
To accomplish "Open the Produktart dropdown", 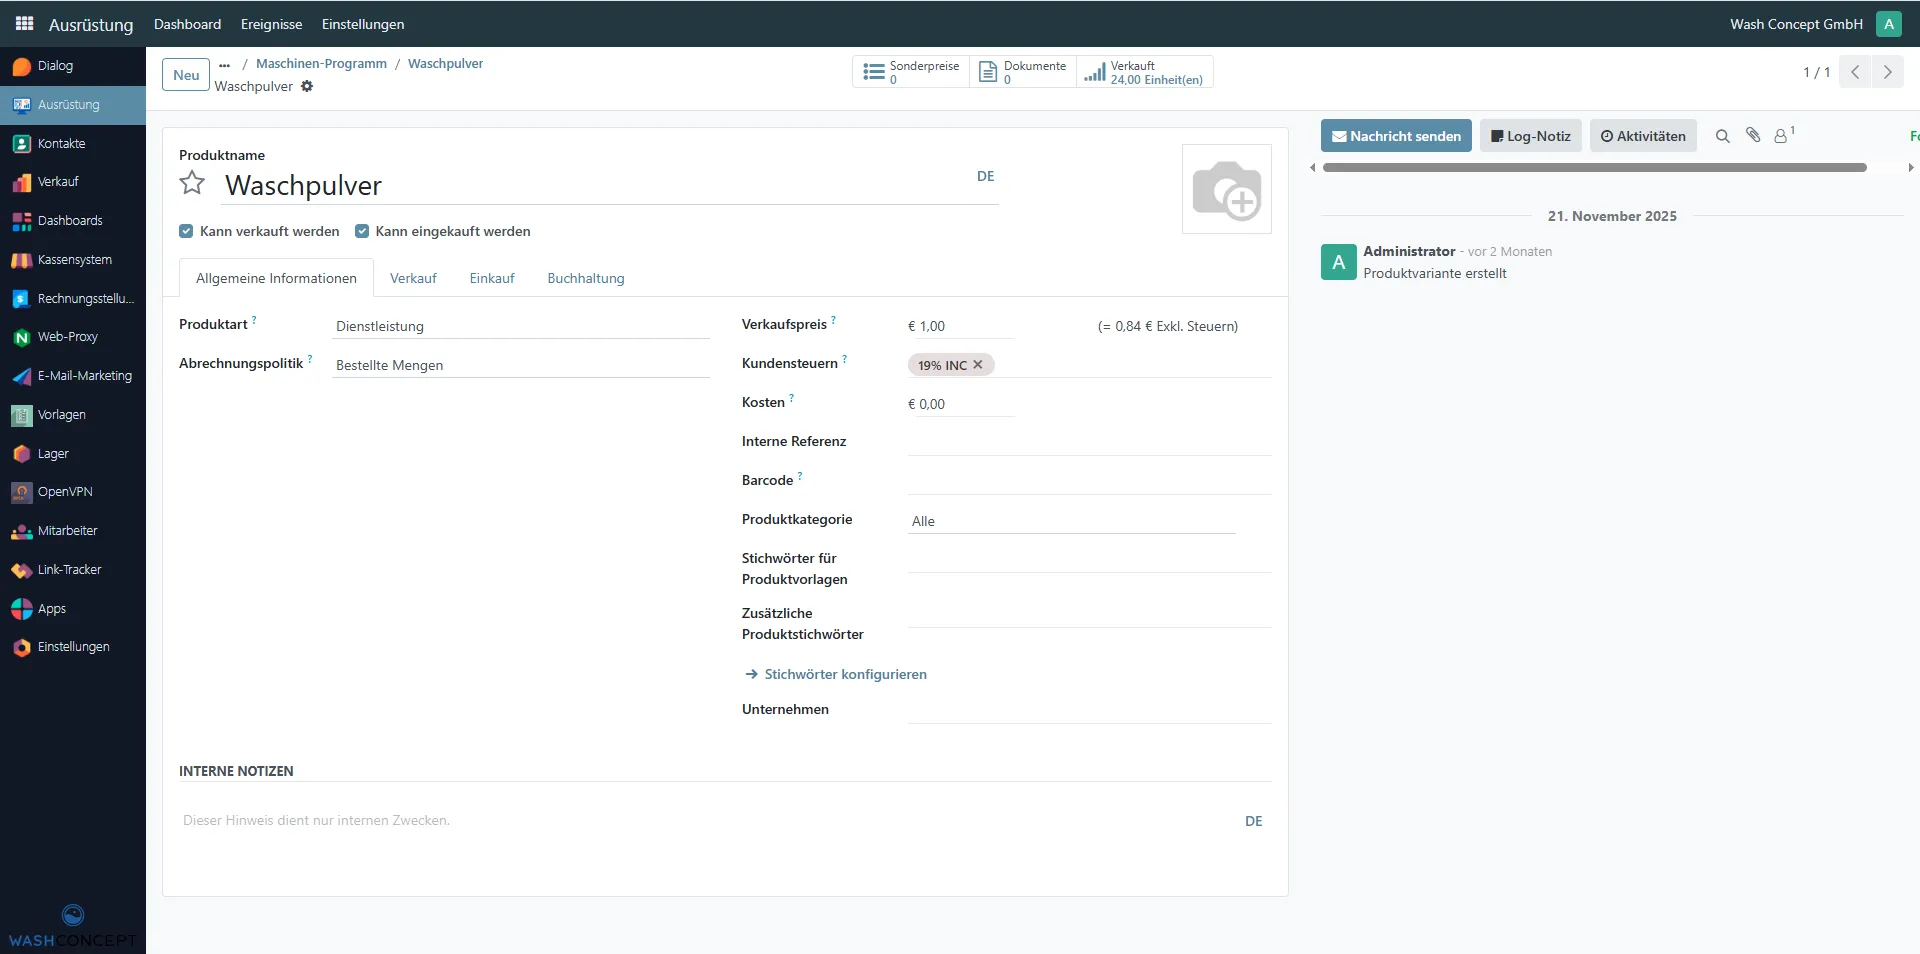I will (x=520, y=326).
